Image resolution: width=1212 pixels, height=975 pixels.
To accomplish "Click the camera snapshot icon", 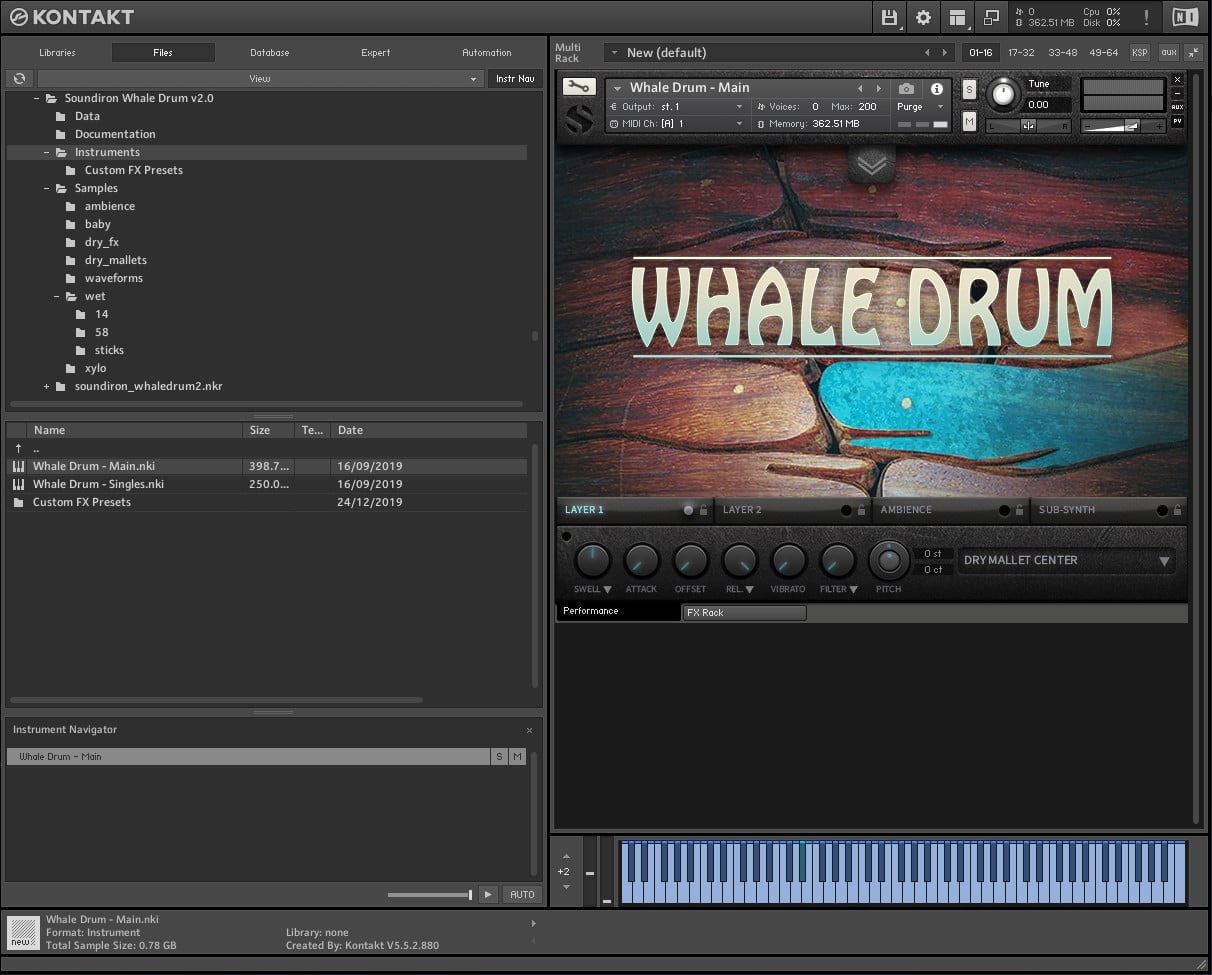I will click(906, 88).
